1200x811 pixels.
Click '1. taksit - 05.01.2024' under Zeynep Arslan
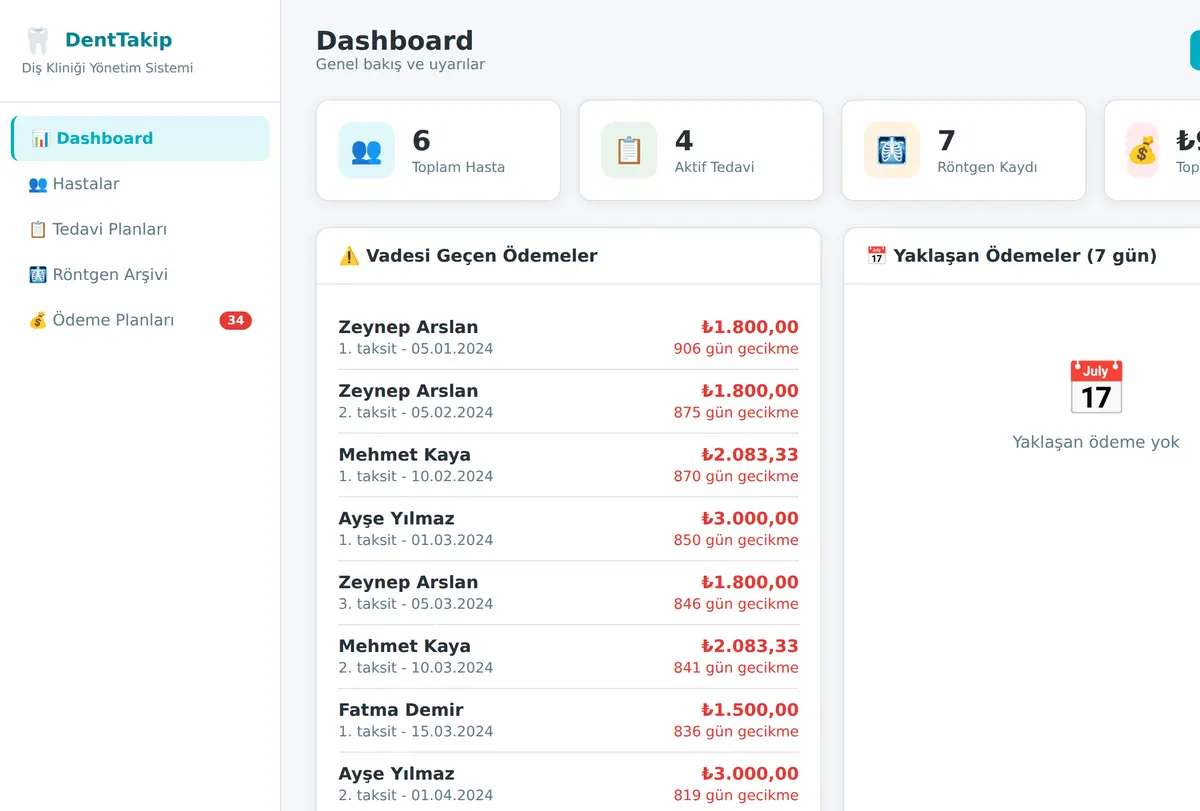click(416, 349)
